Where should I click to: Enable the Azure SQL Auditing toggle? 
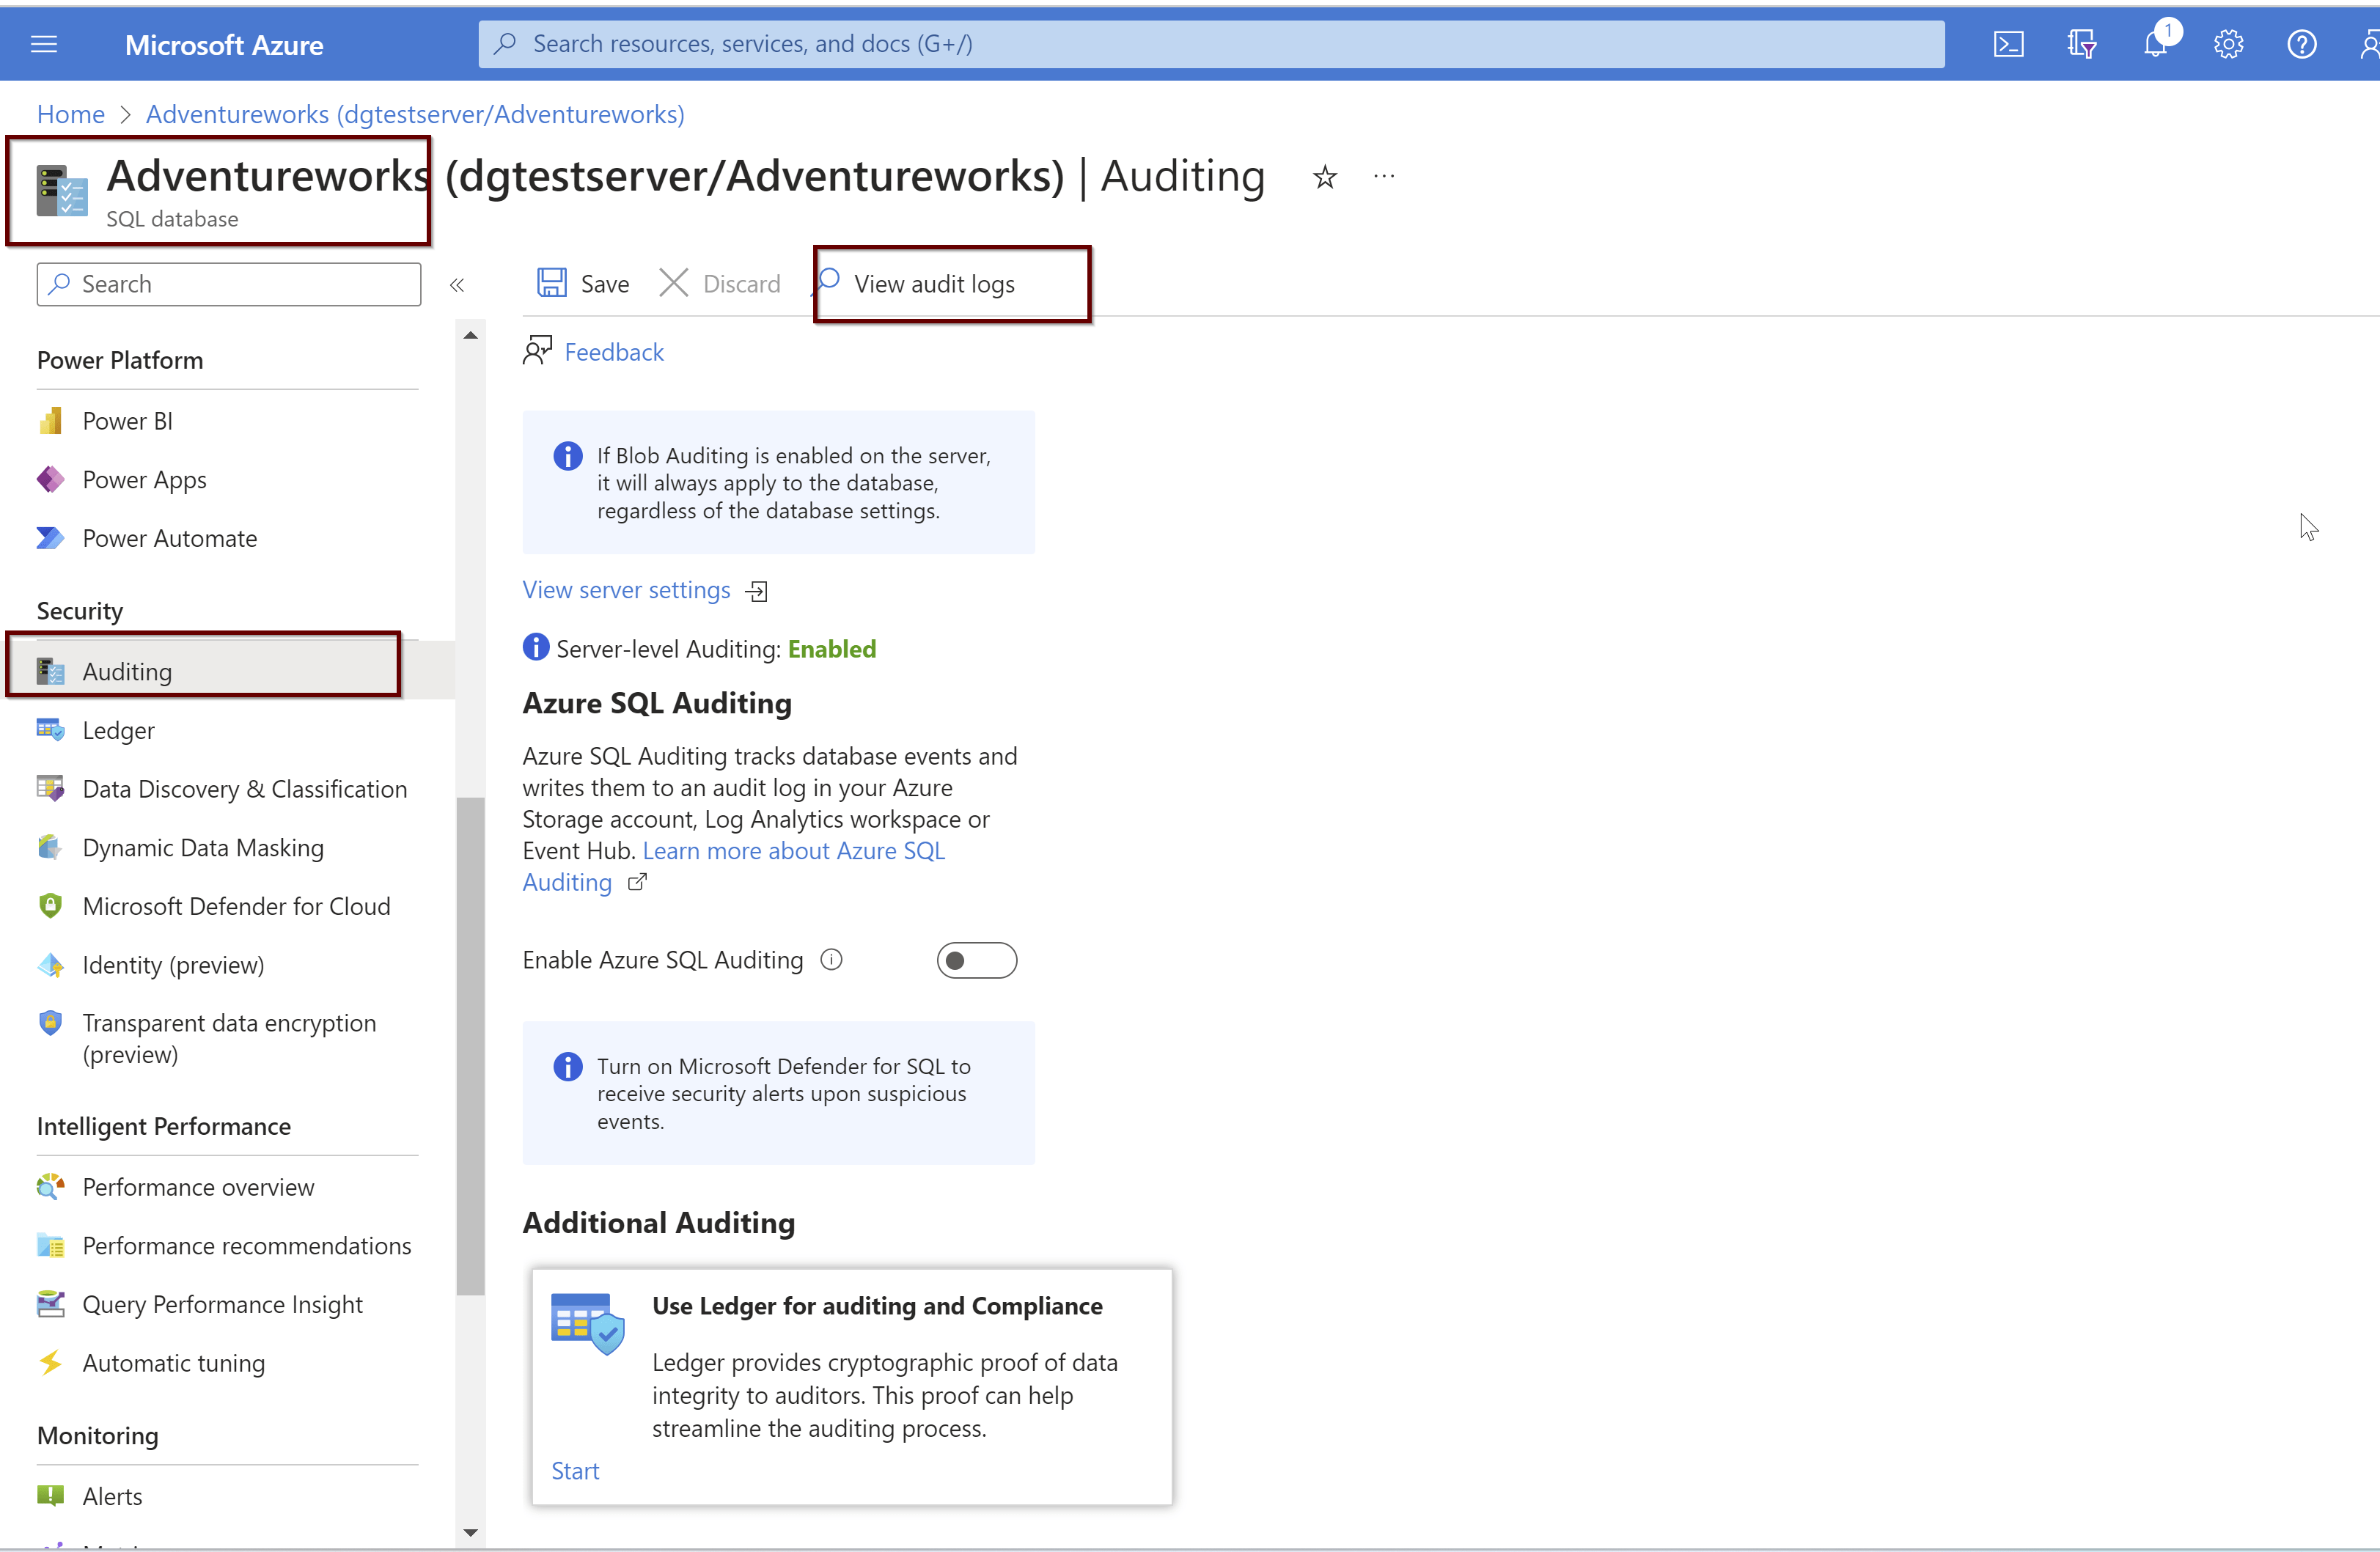[977, 959]
